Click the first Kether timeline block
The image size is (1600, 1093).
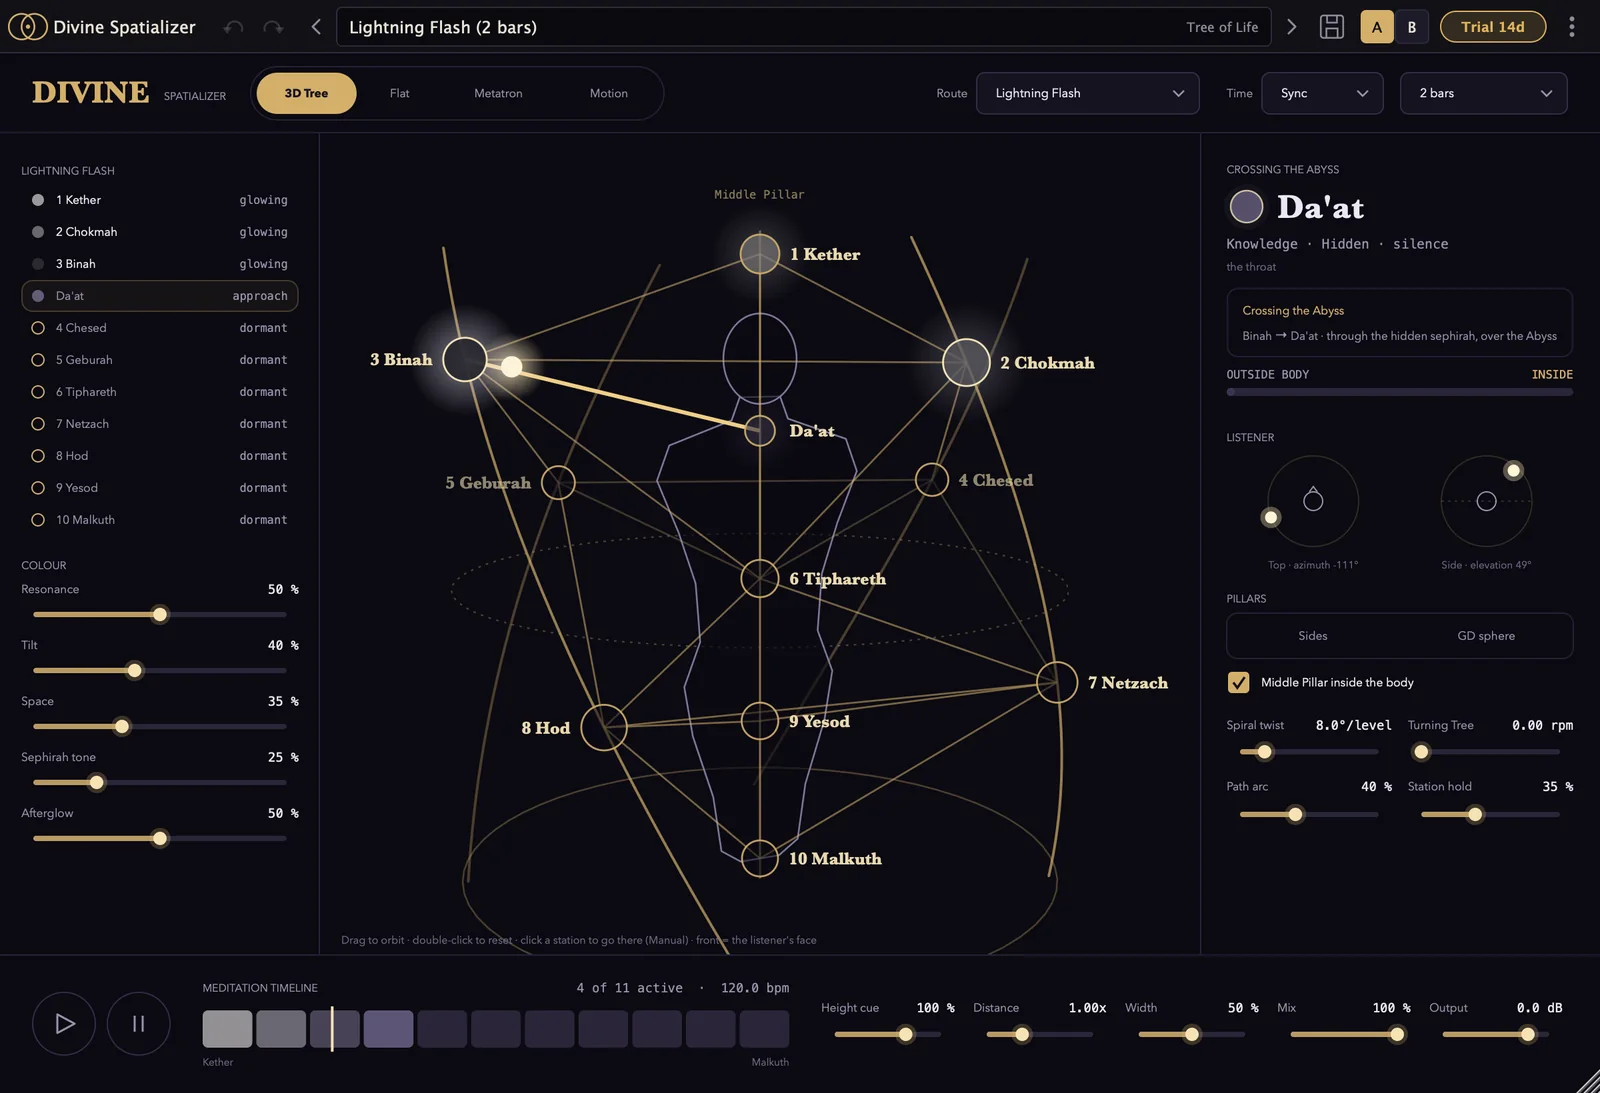[x=227, y=1029]
